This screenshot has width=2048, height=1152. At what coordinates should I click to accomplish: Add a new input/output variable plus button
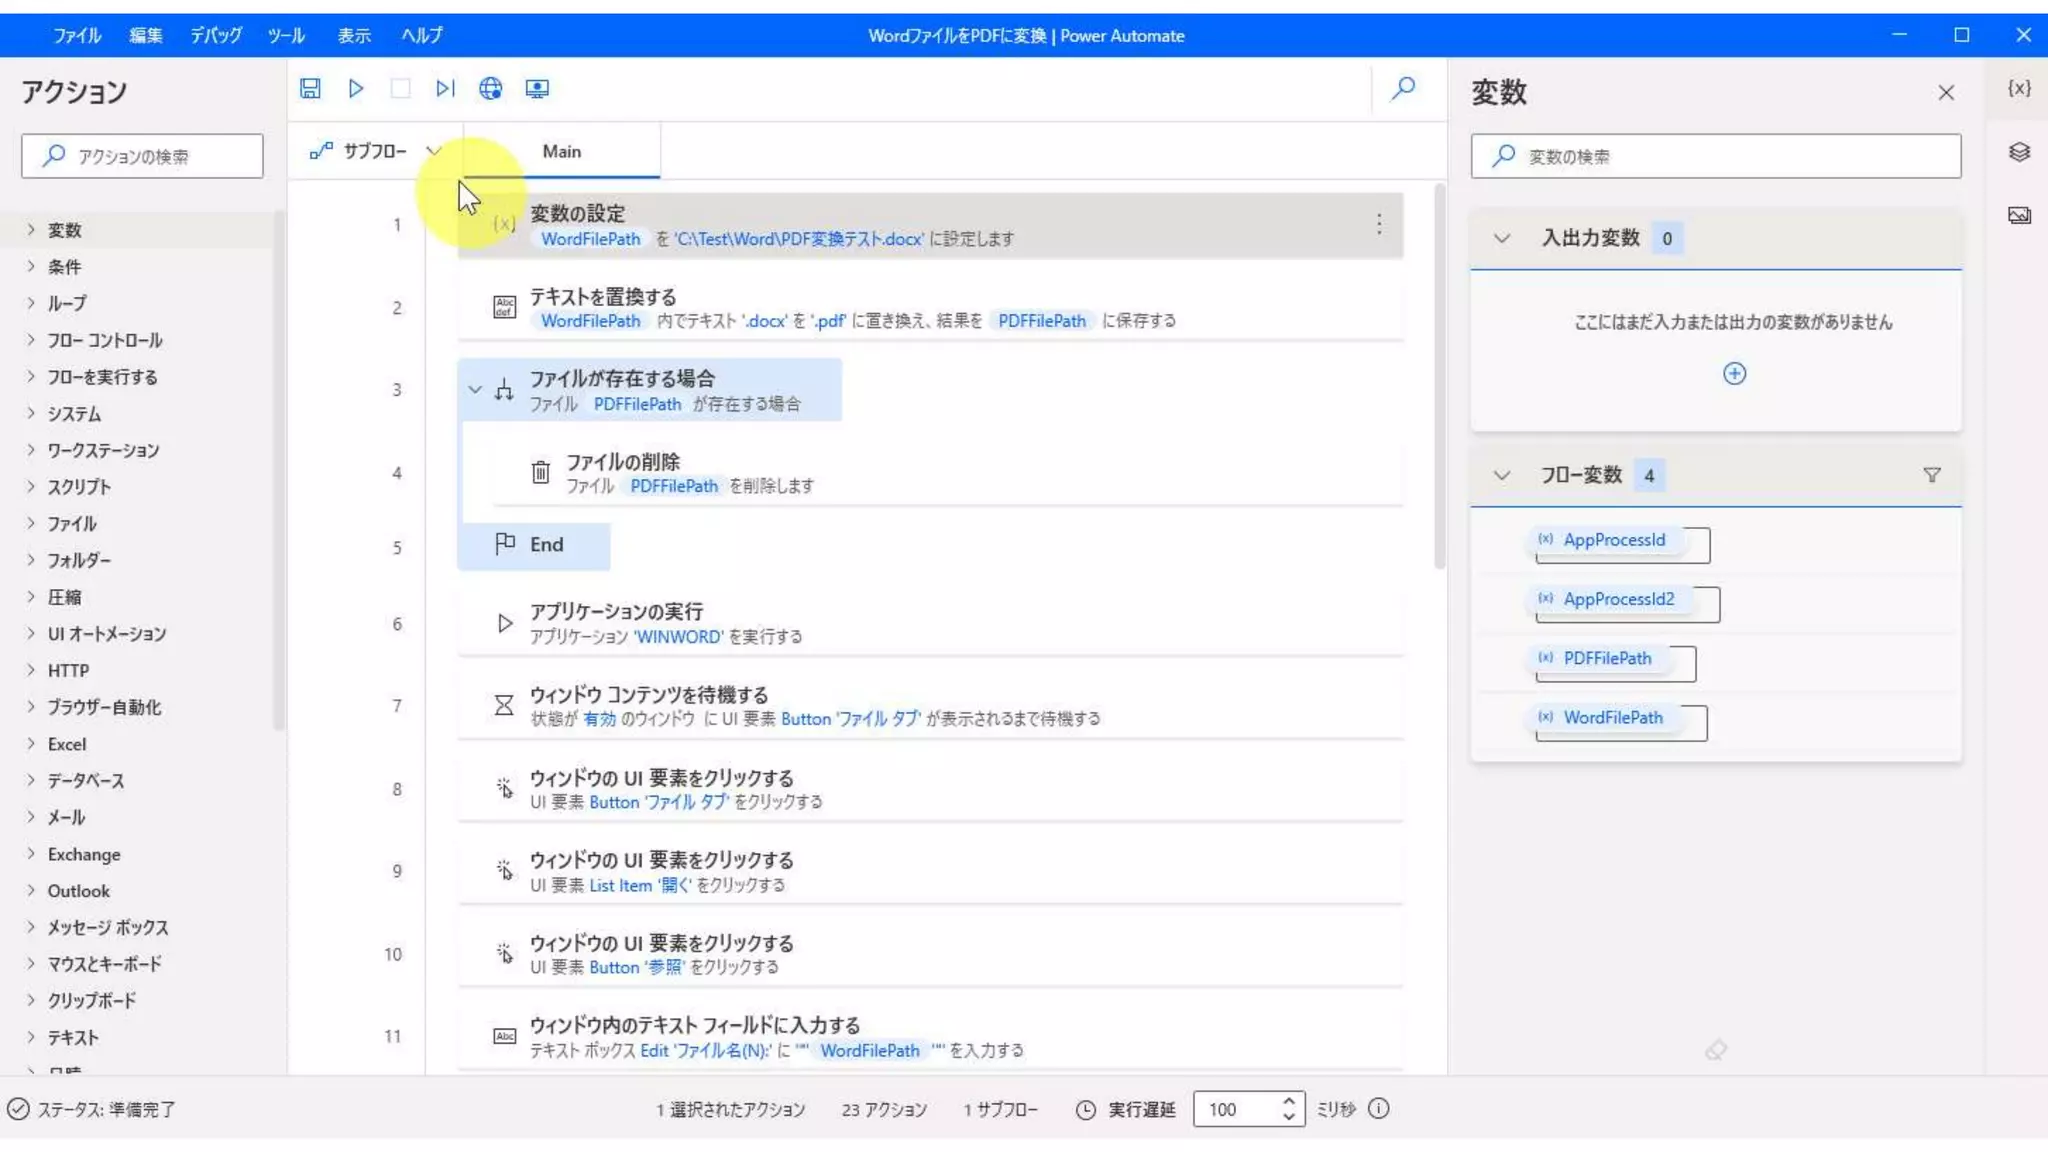click(1734, 373)
